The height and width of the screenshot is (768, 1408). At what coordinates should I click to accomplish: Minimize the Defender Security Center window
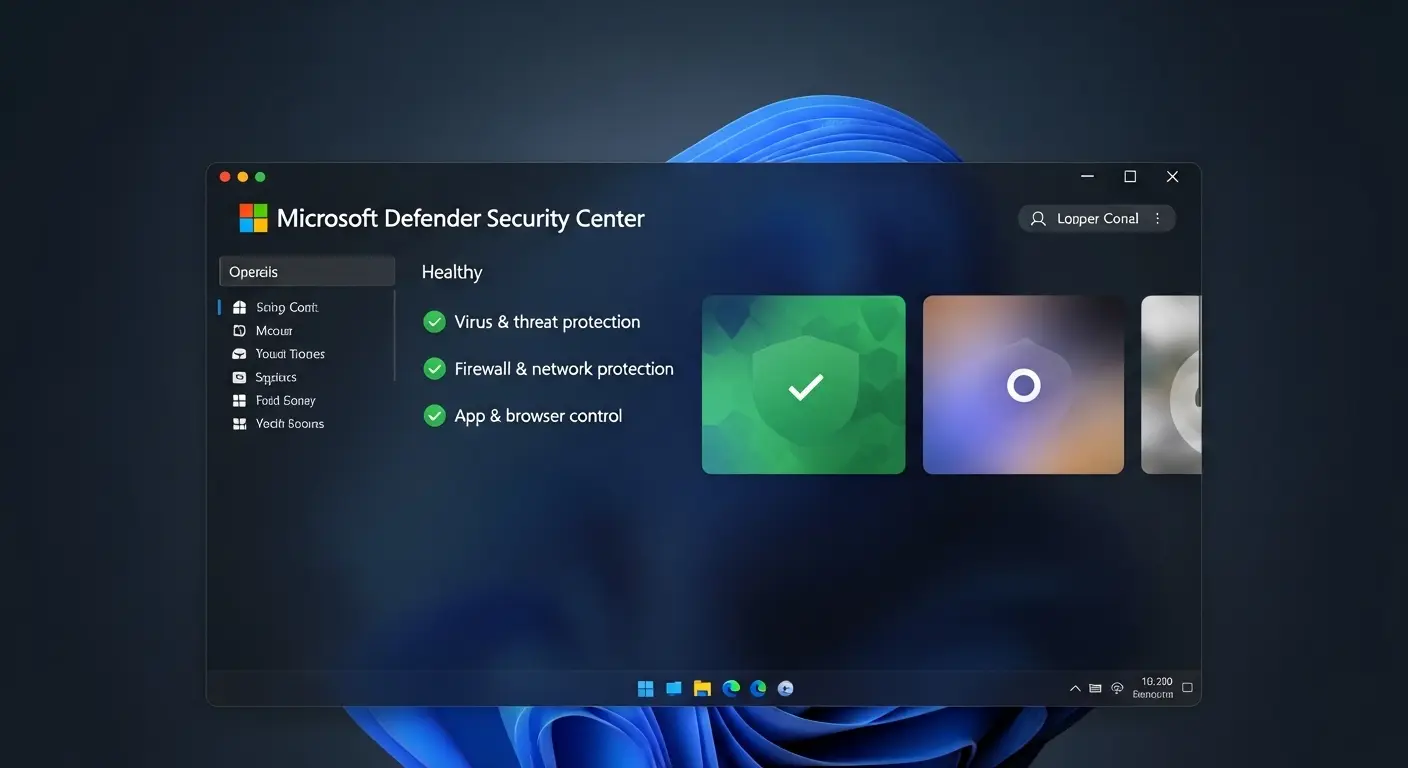pos(1088,177)
